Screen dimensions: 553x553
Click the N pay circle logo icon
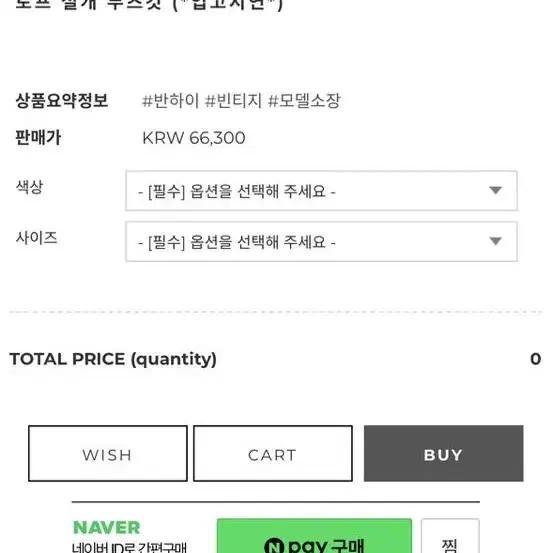click(274, 546)
